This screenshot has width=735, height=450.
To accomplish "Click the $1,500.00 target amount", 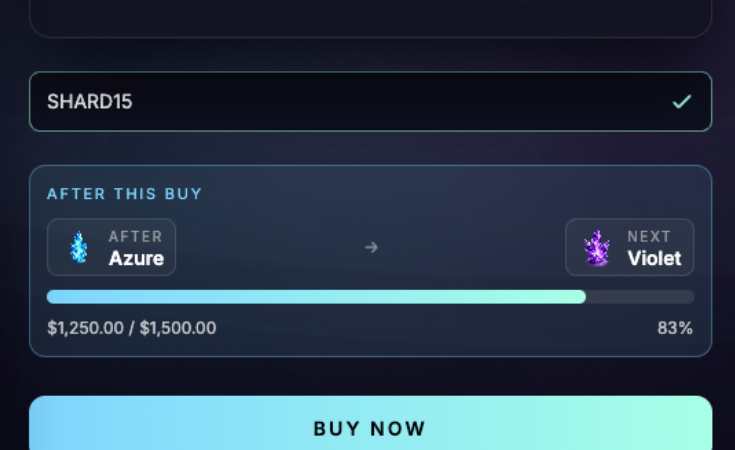I will coord(178,328).
